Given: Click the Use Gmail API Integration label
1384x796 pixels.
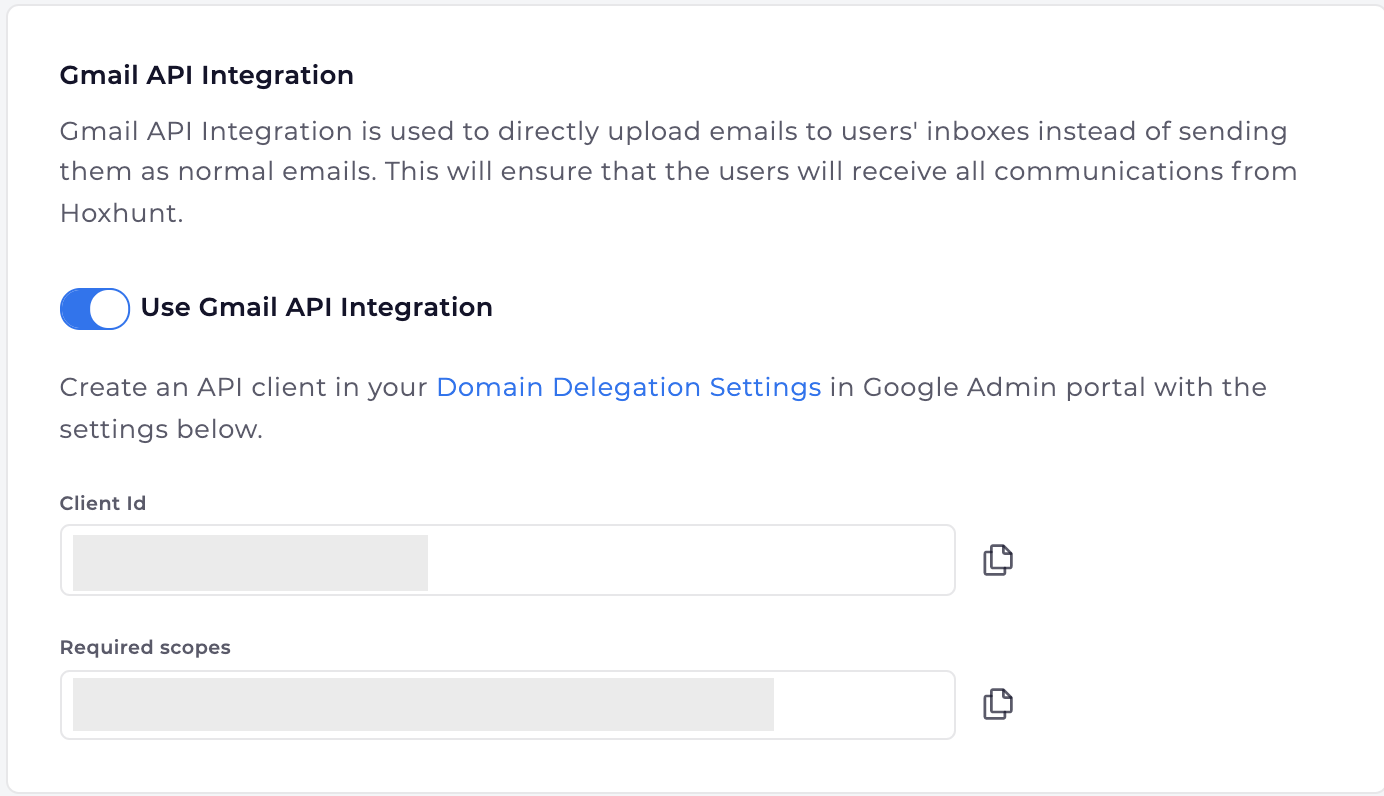Looking at the screenshot, I should coord(317,307).
